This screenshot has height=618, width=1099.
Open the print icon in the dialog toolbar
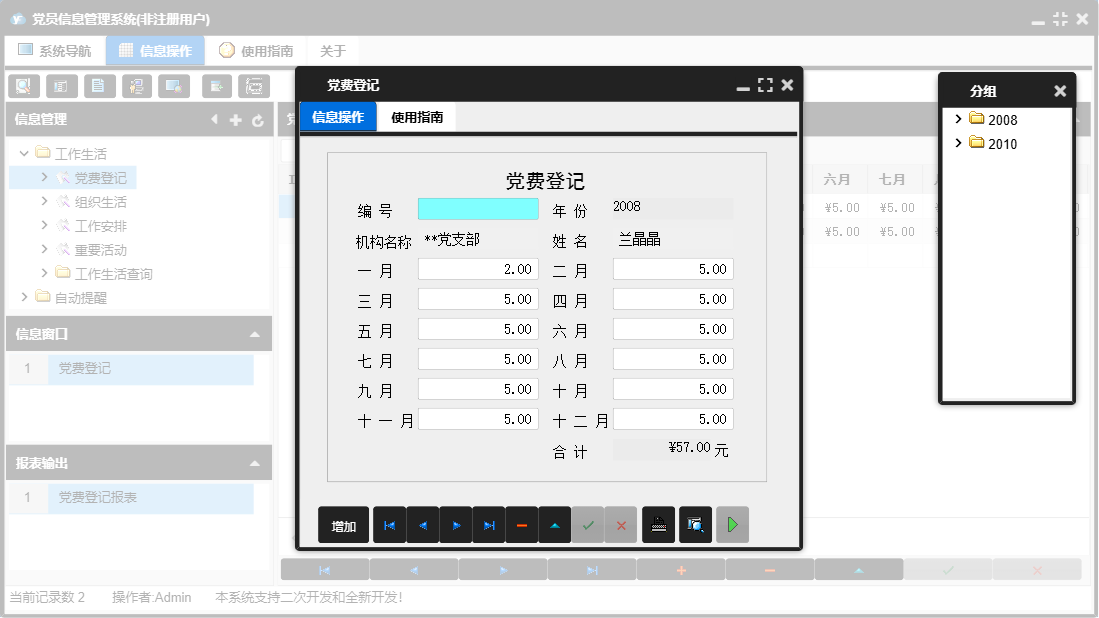pyautogui.click(x=658, y=524)
